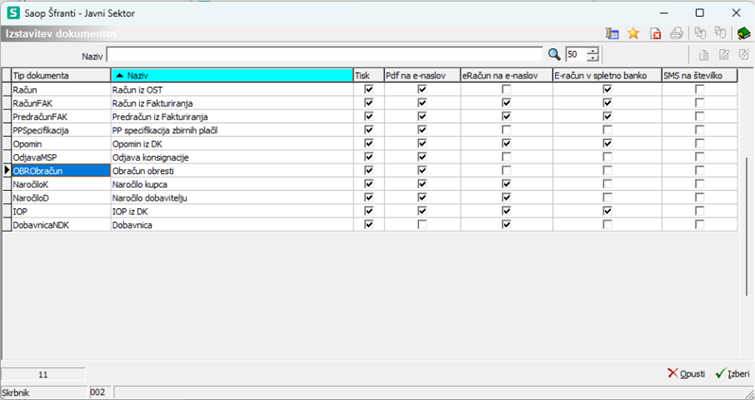The height and width of the screenshot is (400, 755).
Task: Click the eRačun na e-naslov column header
Action: pyautogui.click(x=507, y=76)
